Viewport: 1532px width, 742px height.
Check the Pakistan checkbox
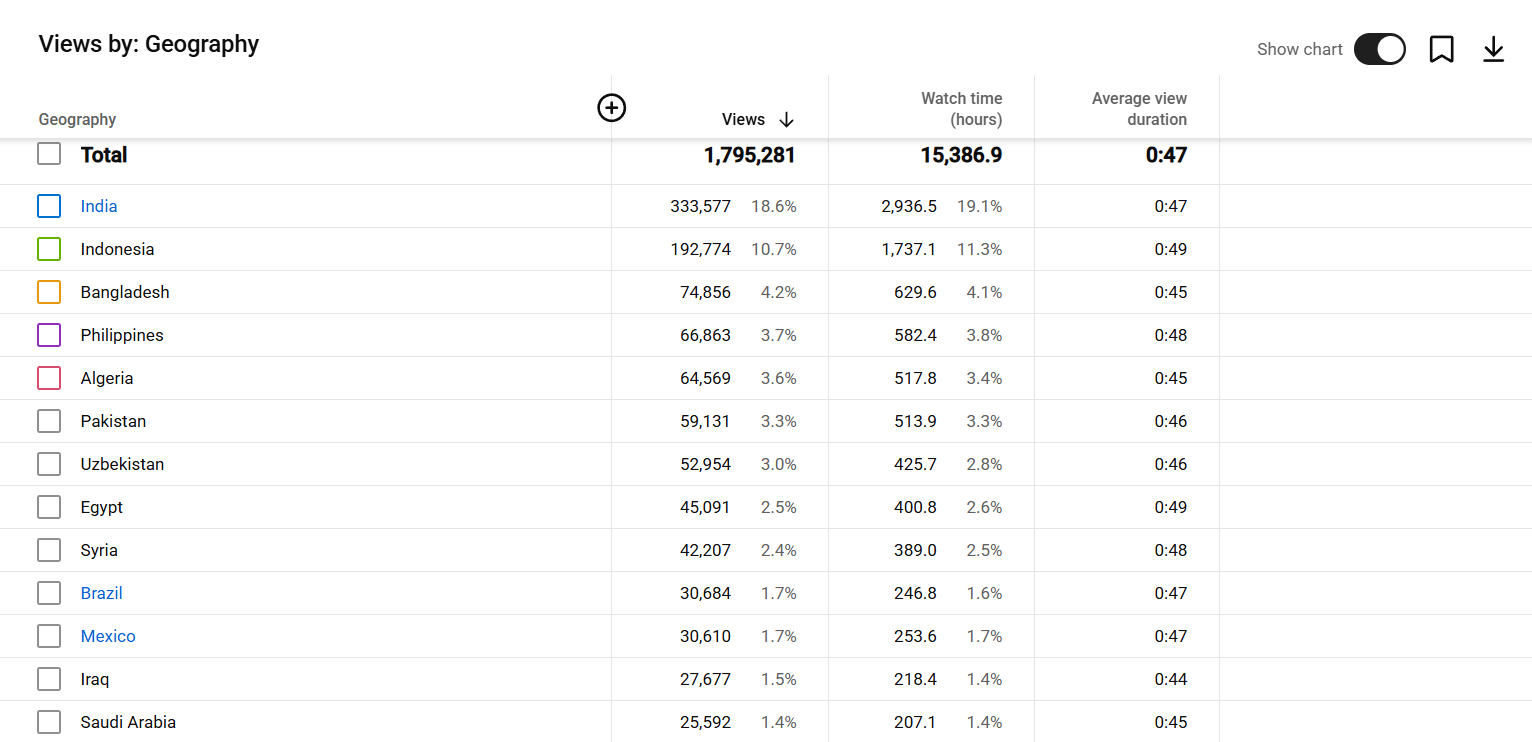pos(49,421)
